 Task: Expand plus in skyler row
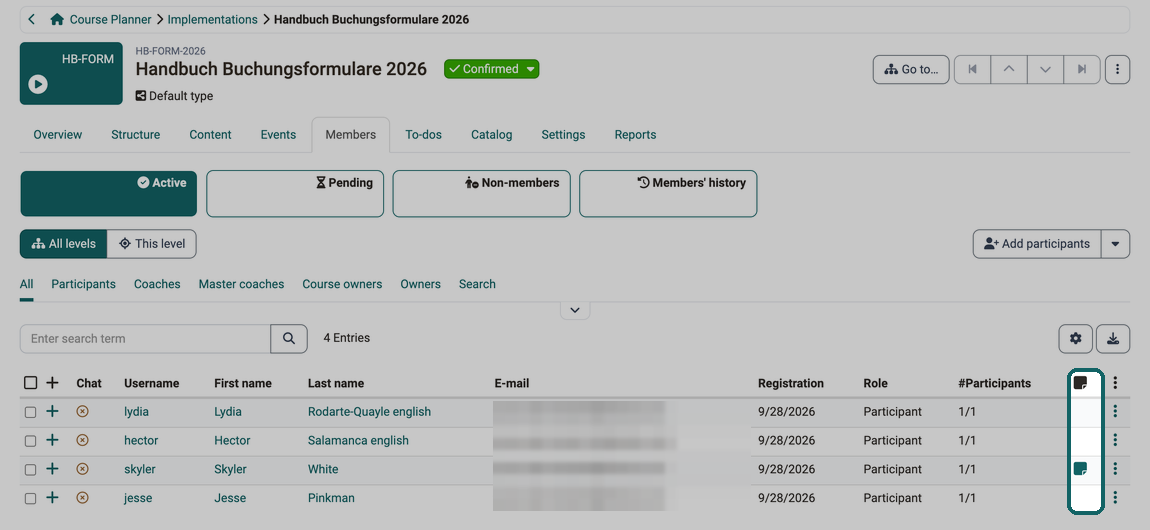[52, 468]
